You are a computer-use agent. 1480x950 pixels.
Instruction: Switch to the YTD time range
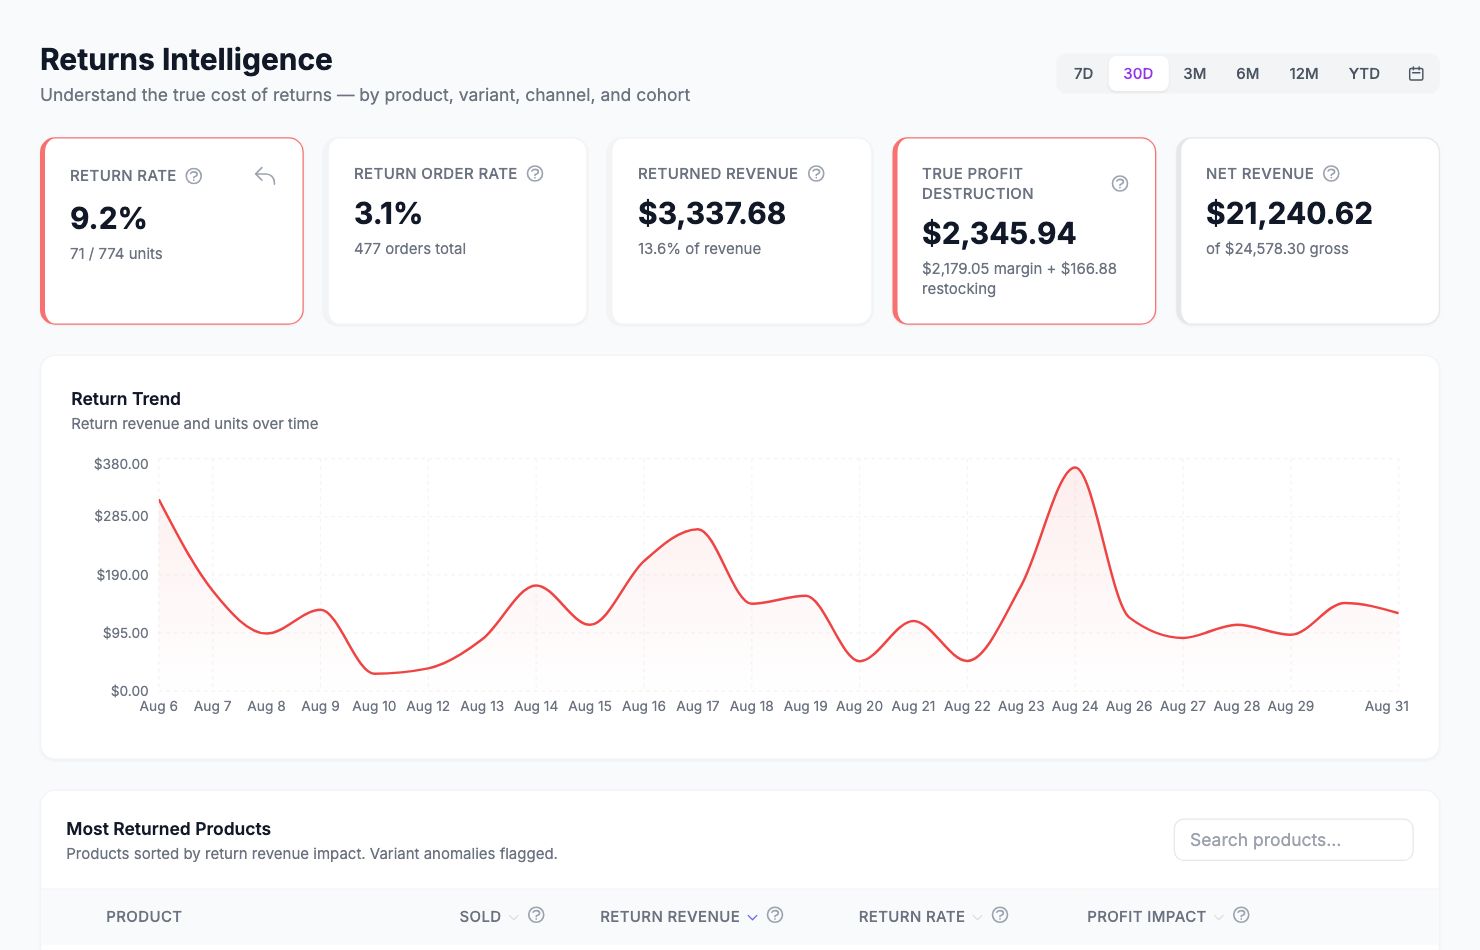[x=1364, y=73]
